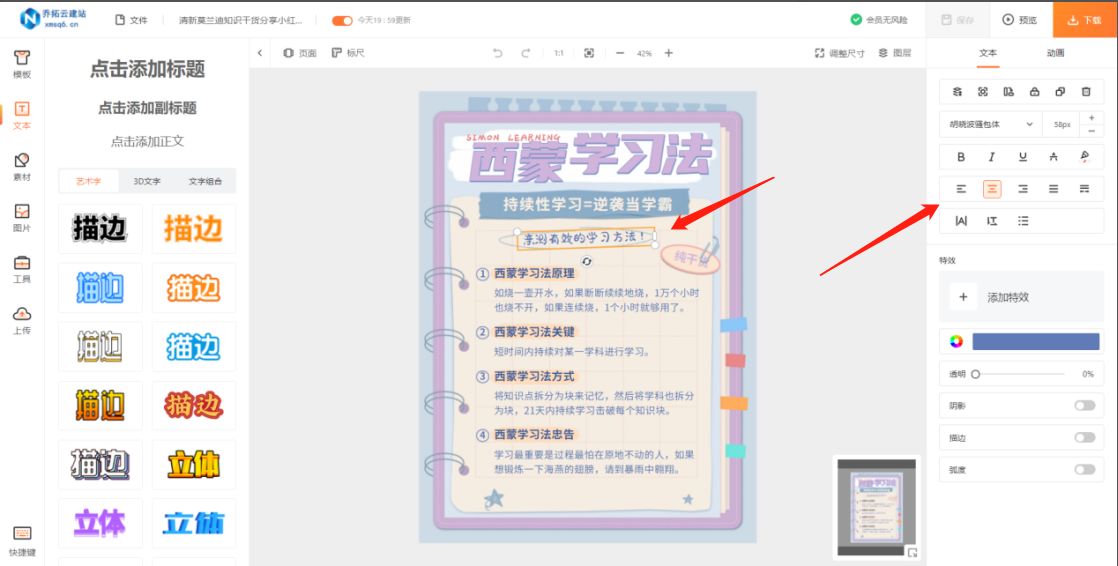The image size is (1118, 566).
Task: Click the duplicate copy icon
Action: click(1060, 91)
